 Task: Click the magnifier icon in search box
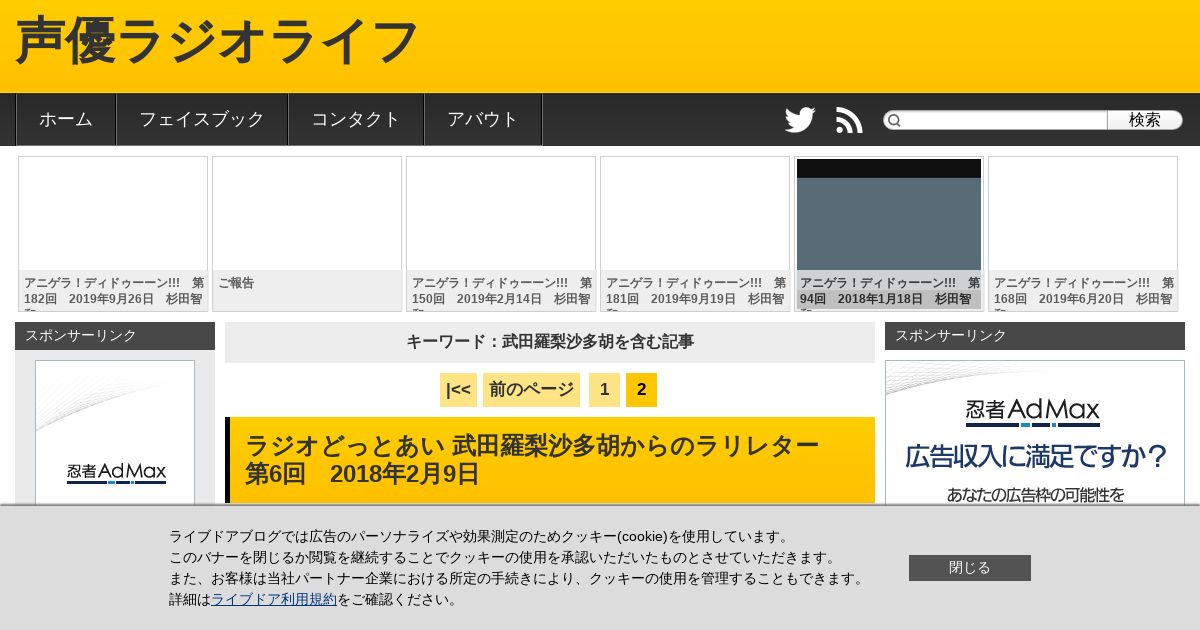click(894, 121)
